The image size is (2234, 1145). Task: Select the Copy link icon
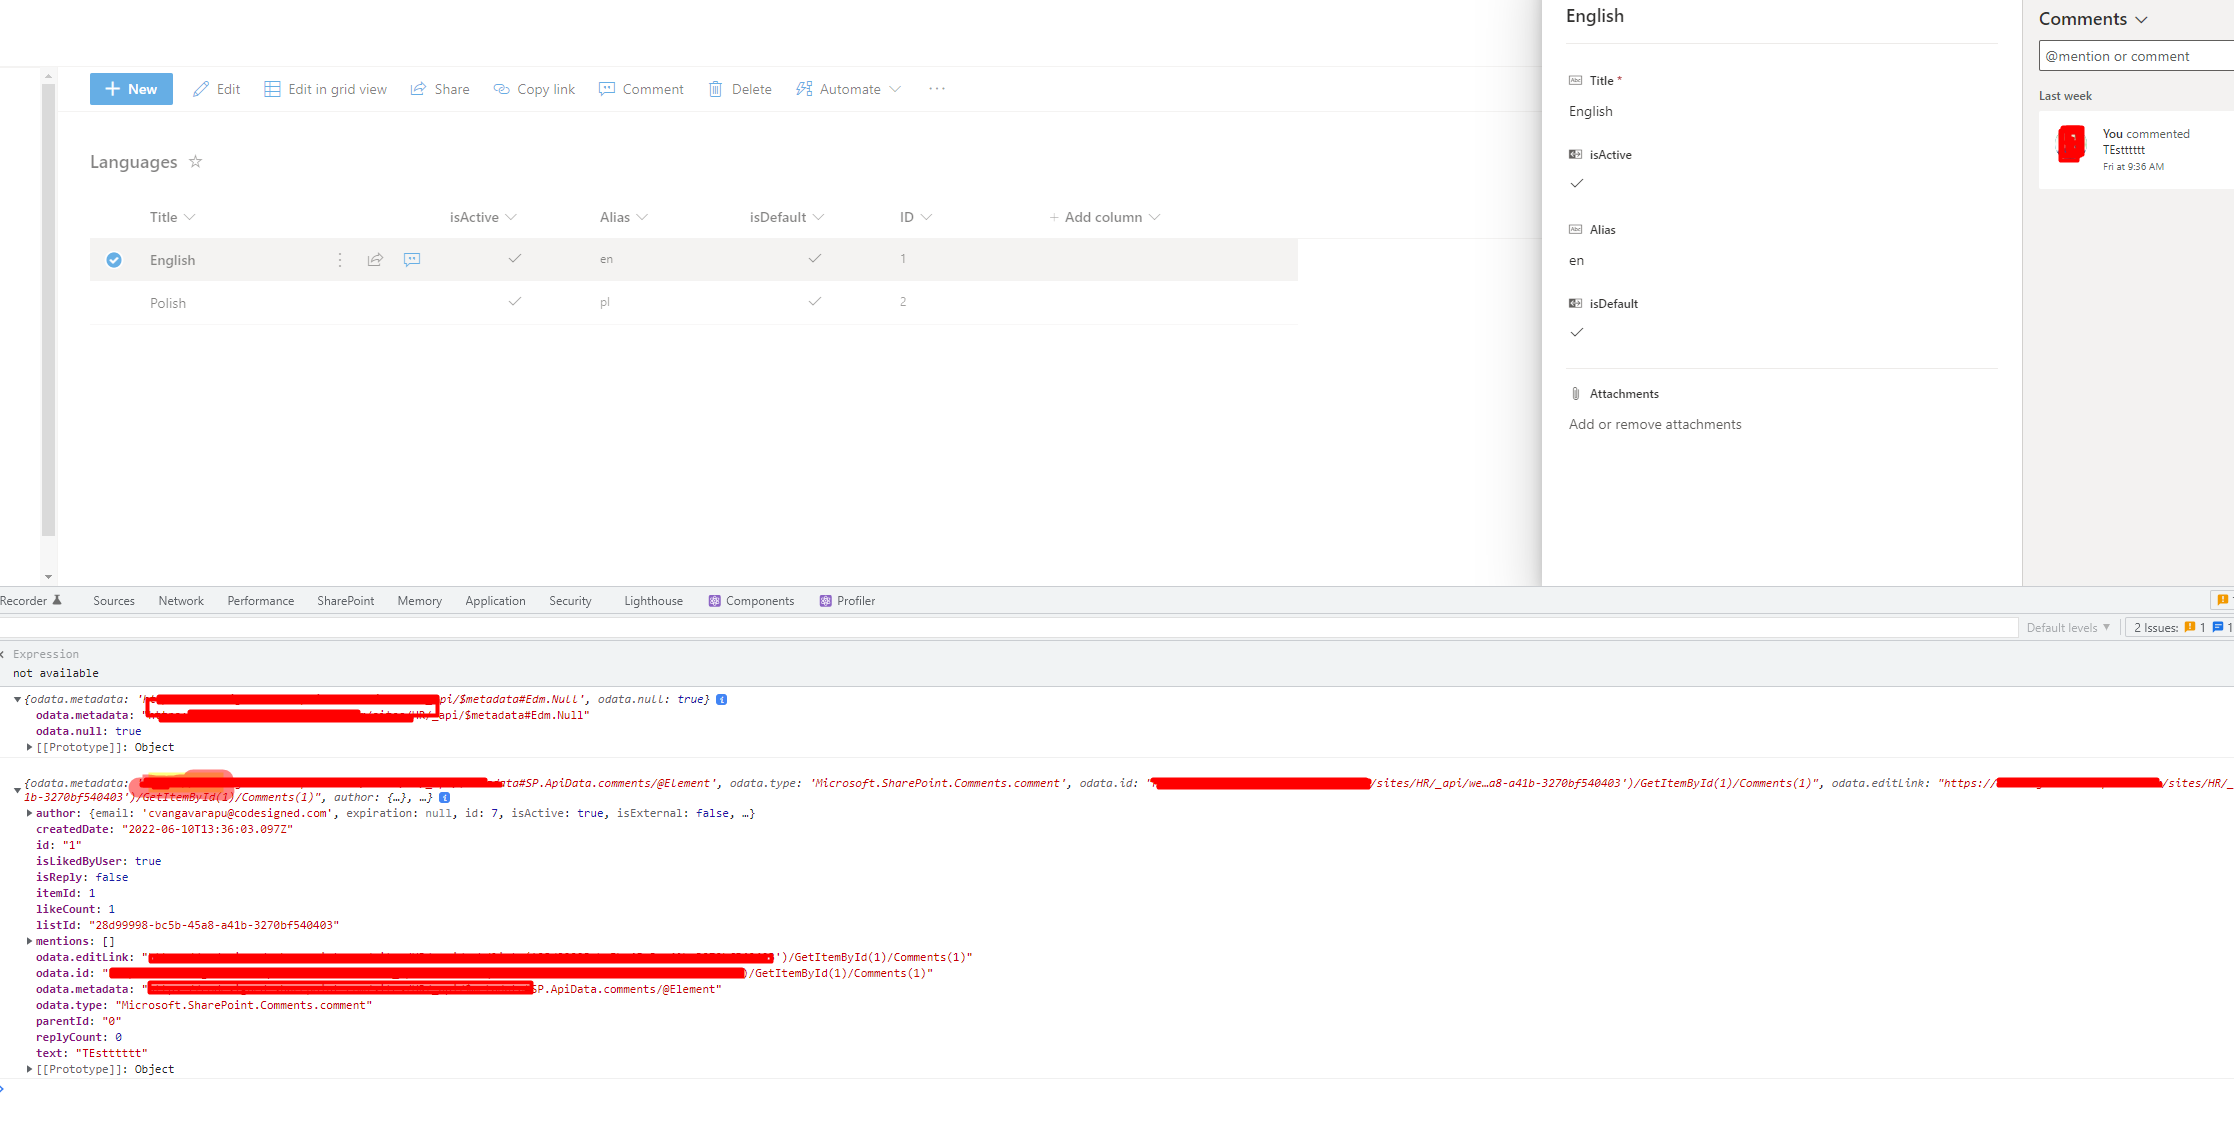click(x=501, y=89)
